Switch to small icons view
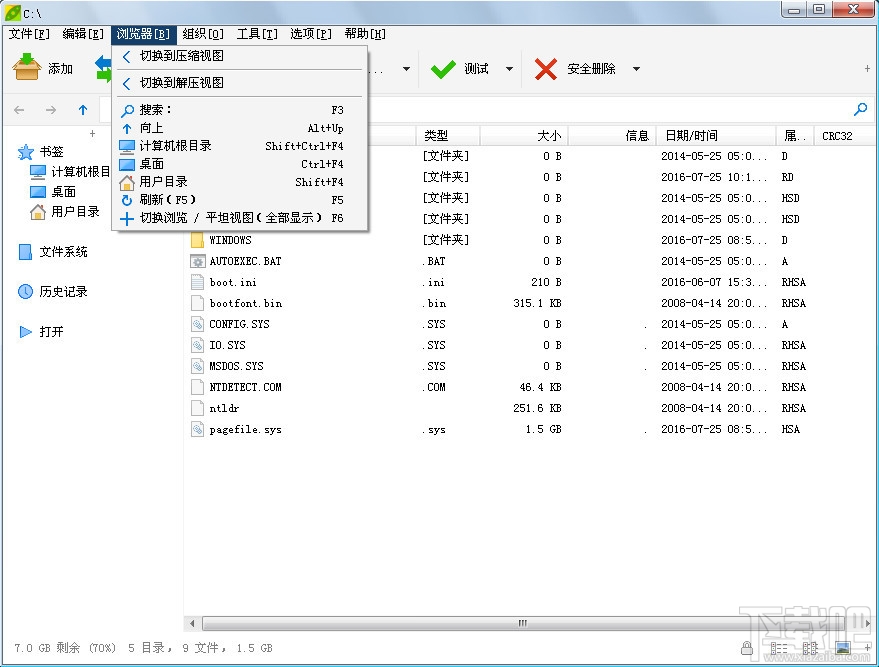Viewport: 879px width, 667px height. (x=810, y=649)
